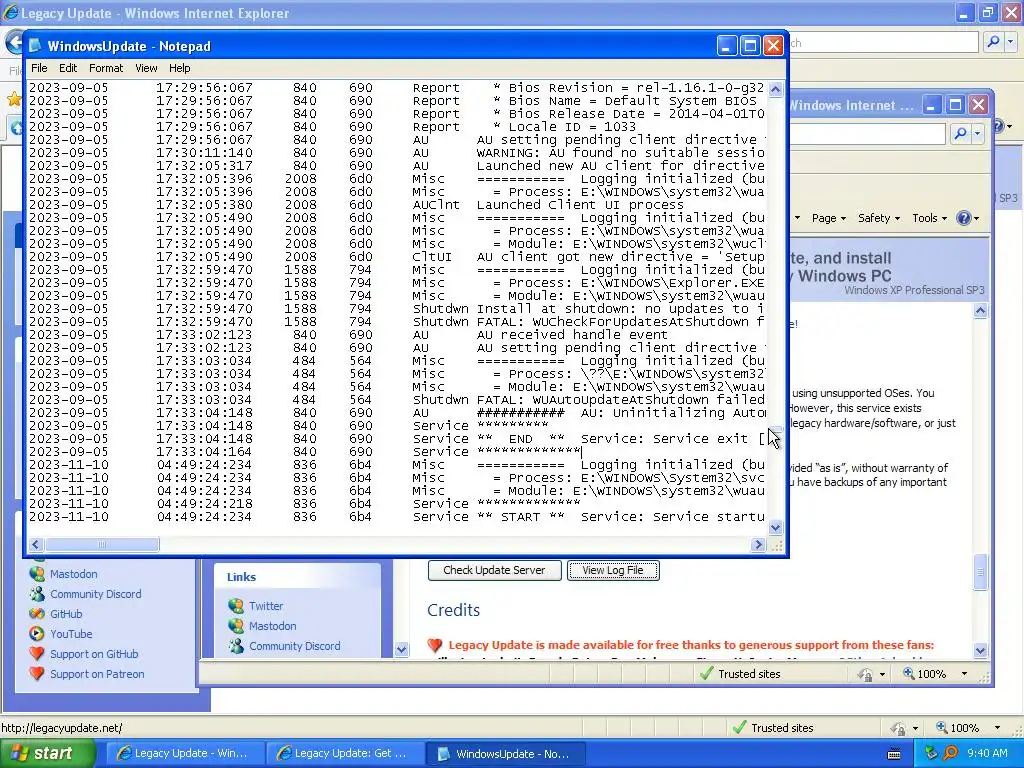Viewport: 1024px width, 768px height.
Task: Click the heart icon beside Support on Patreon
Action: tap(37, 674)
